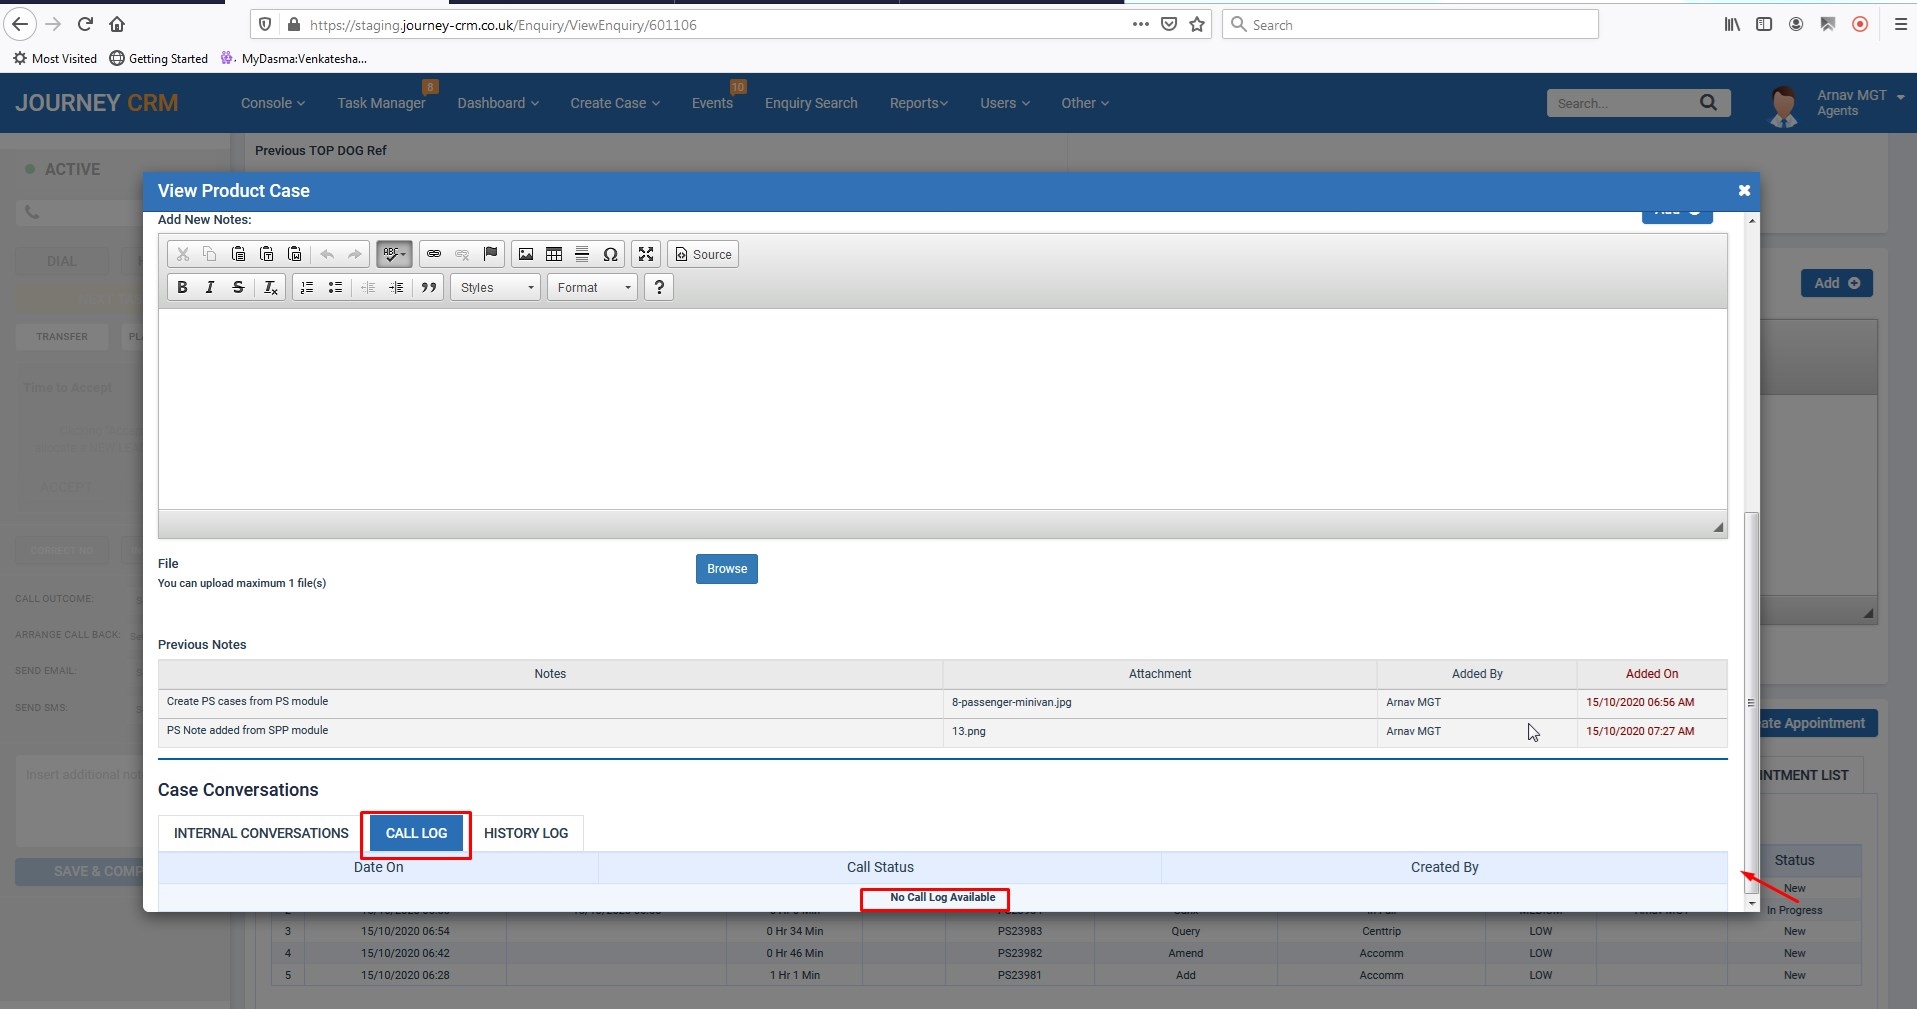Open the Most Visited bookmarks folder

[x=55, y=58]
